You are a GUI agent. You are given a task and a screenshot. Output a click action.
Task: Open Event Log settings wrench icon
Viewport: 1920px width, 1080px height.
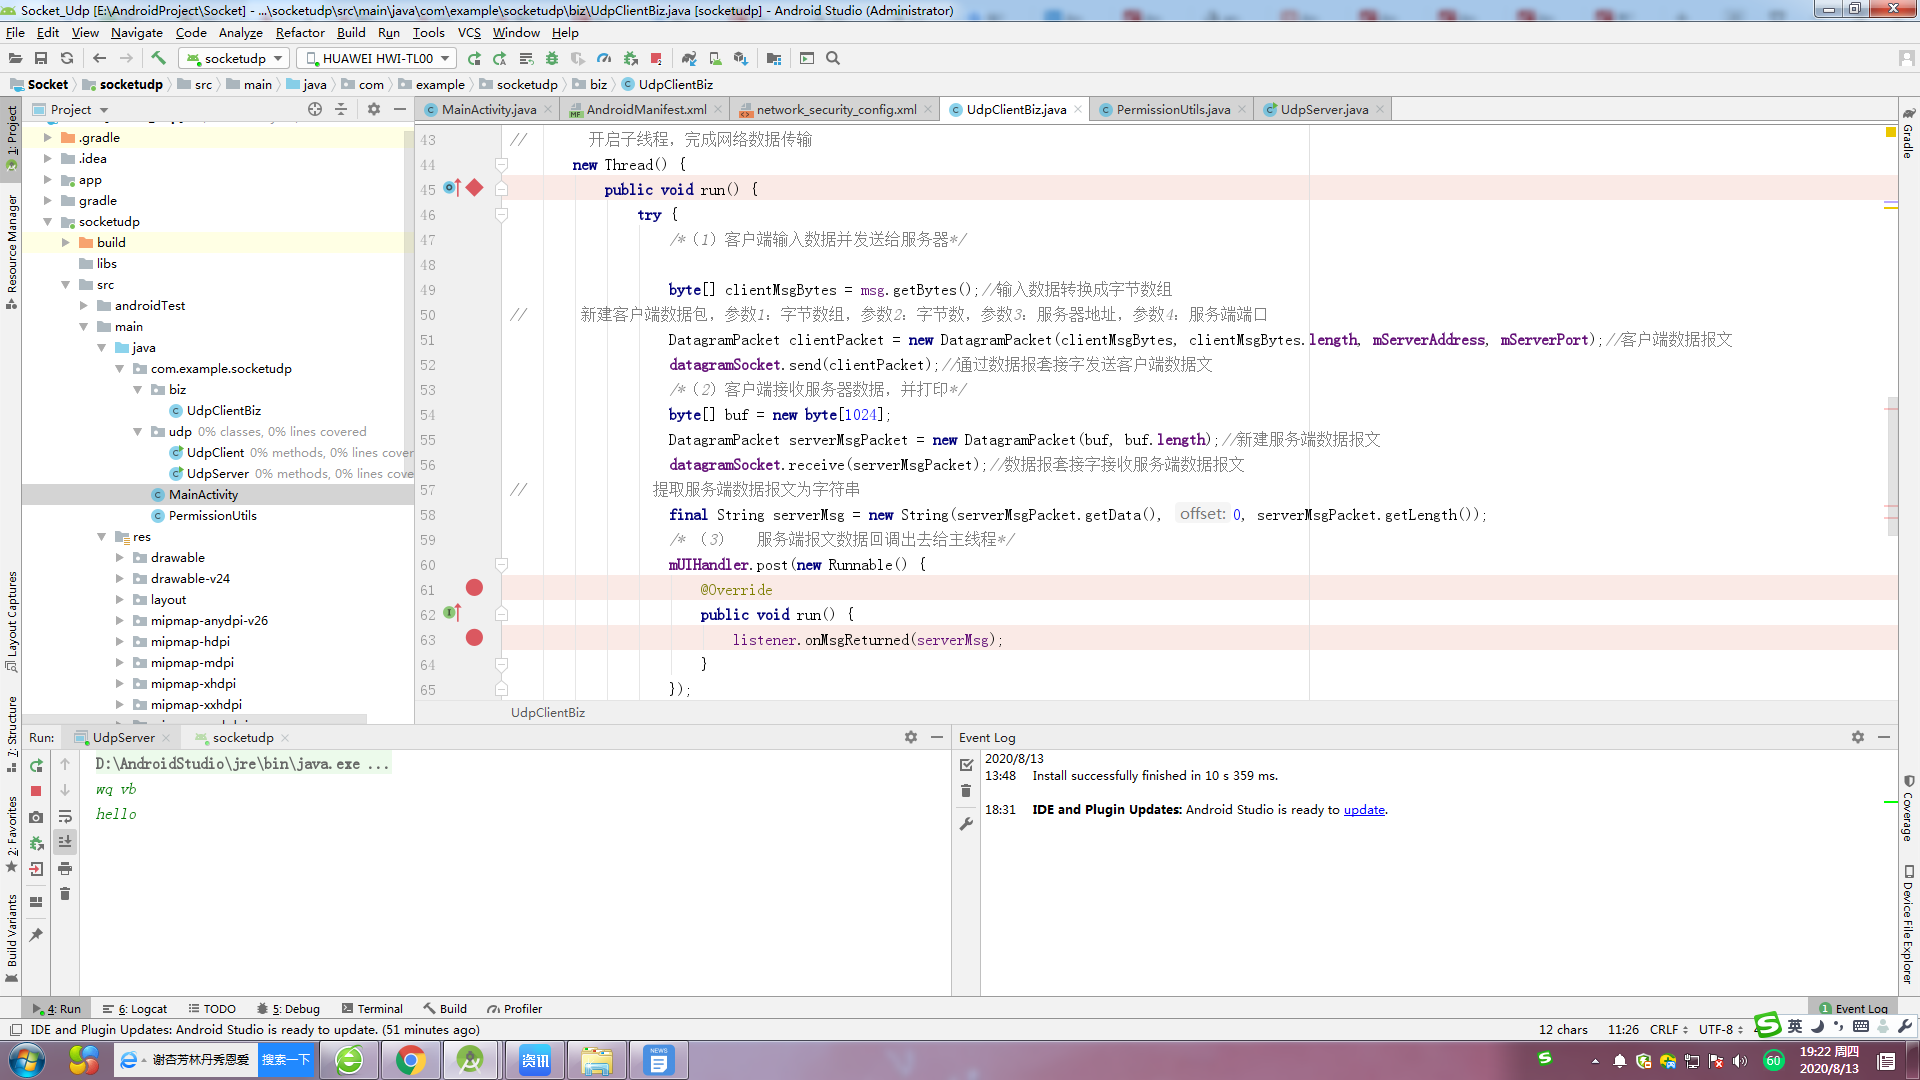click(x=966, y=824)
